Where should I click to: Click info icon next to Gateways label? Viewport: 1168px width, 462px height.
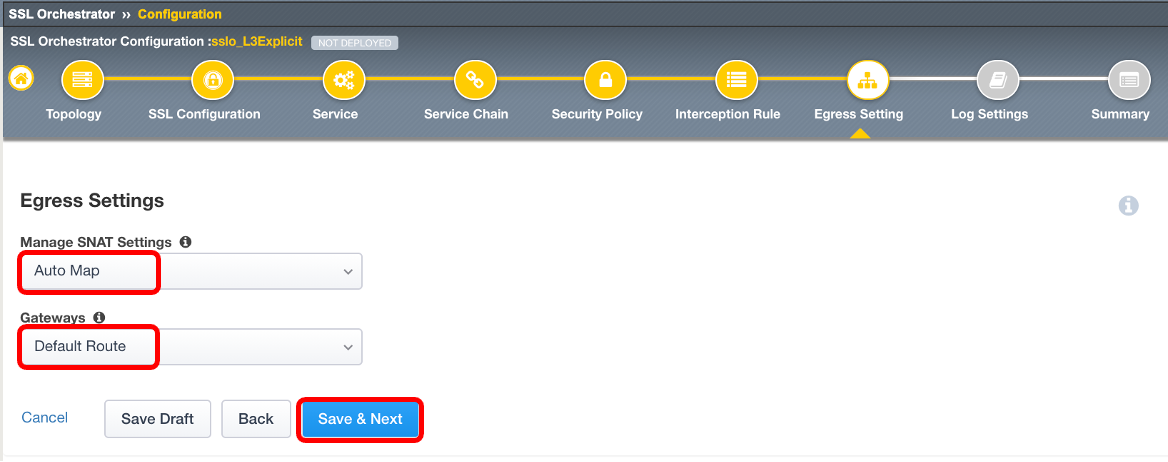point(99,317)
